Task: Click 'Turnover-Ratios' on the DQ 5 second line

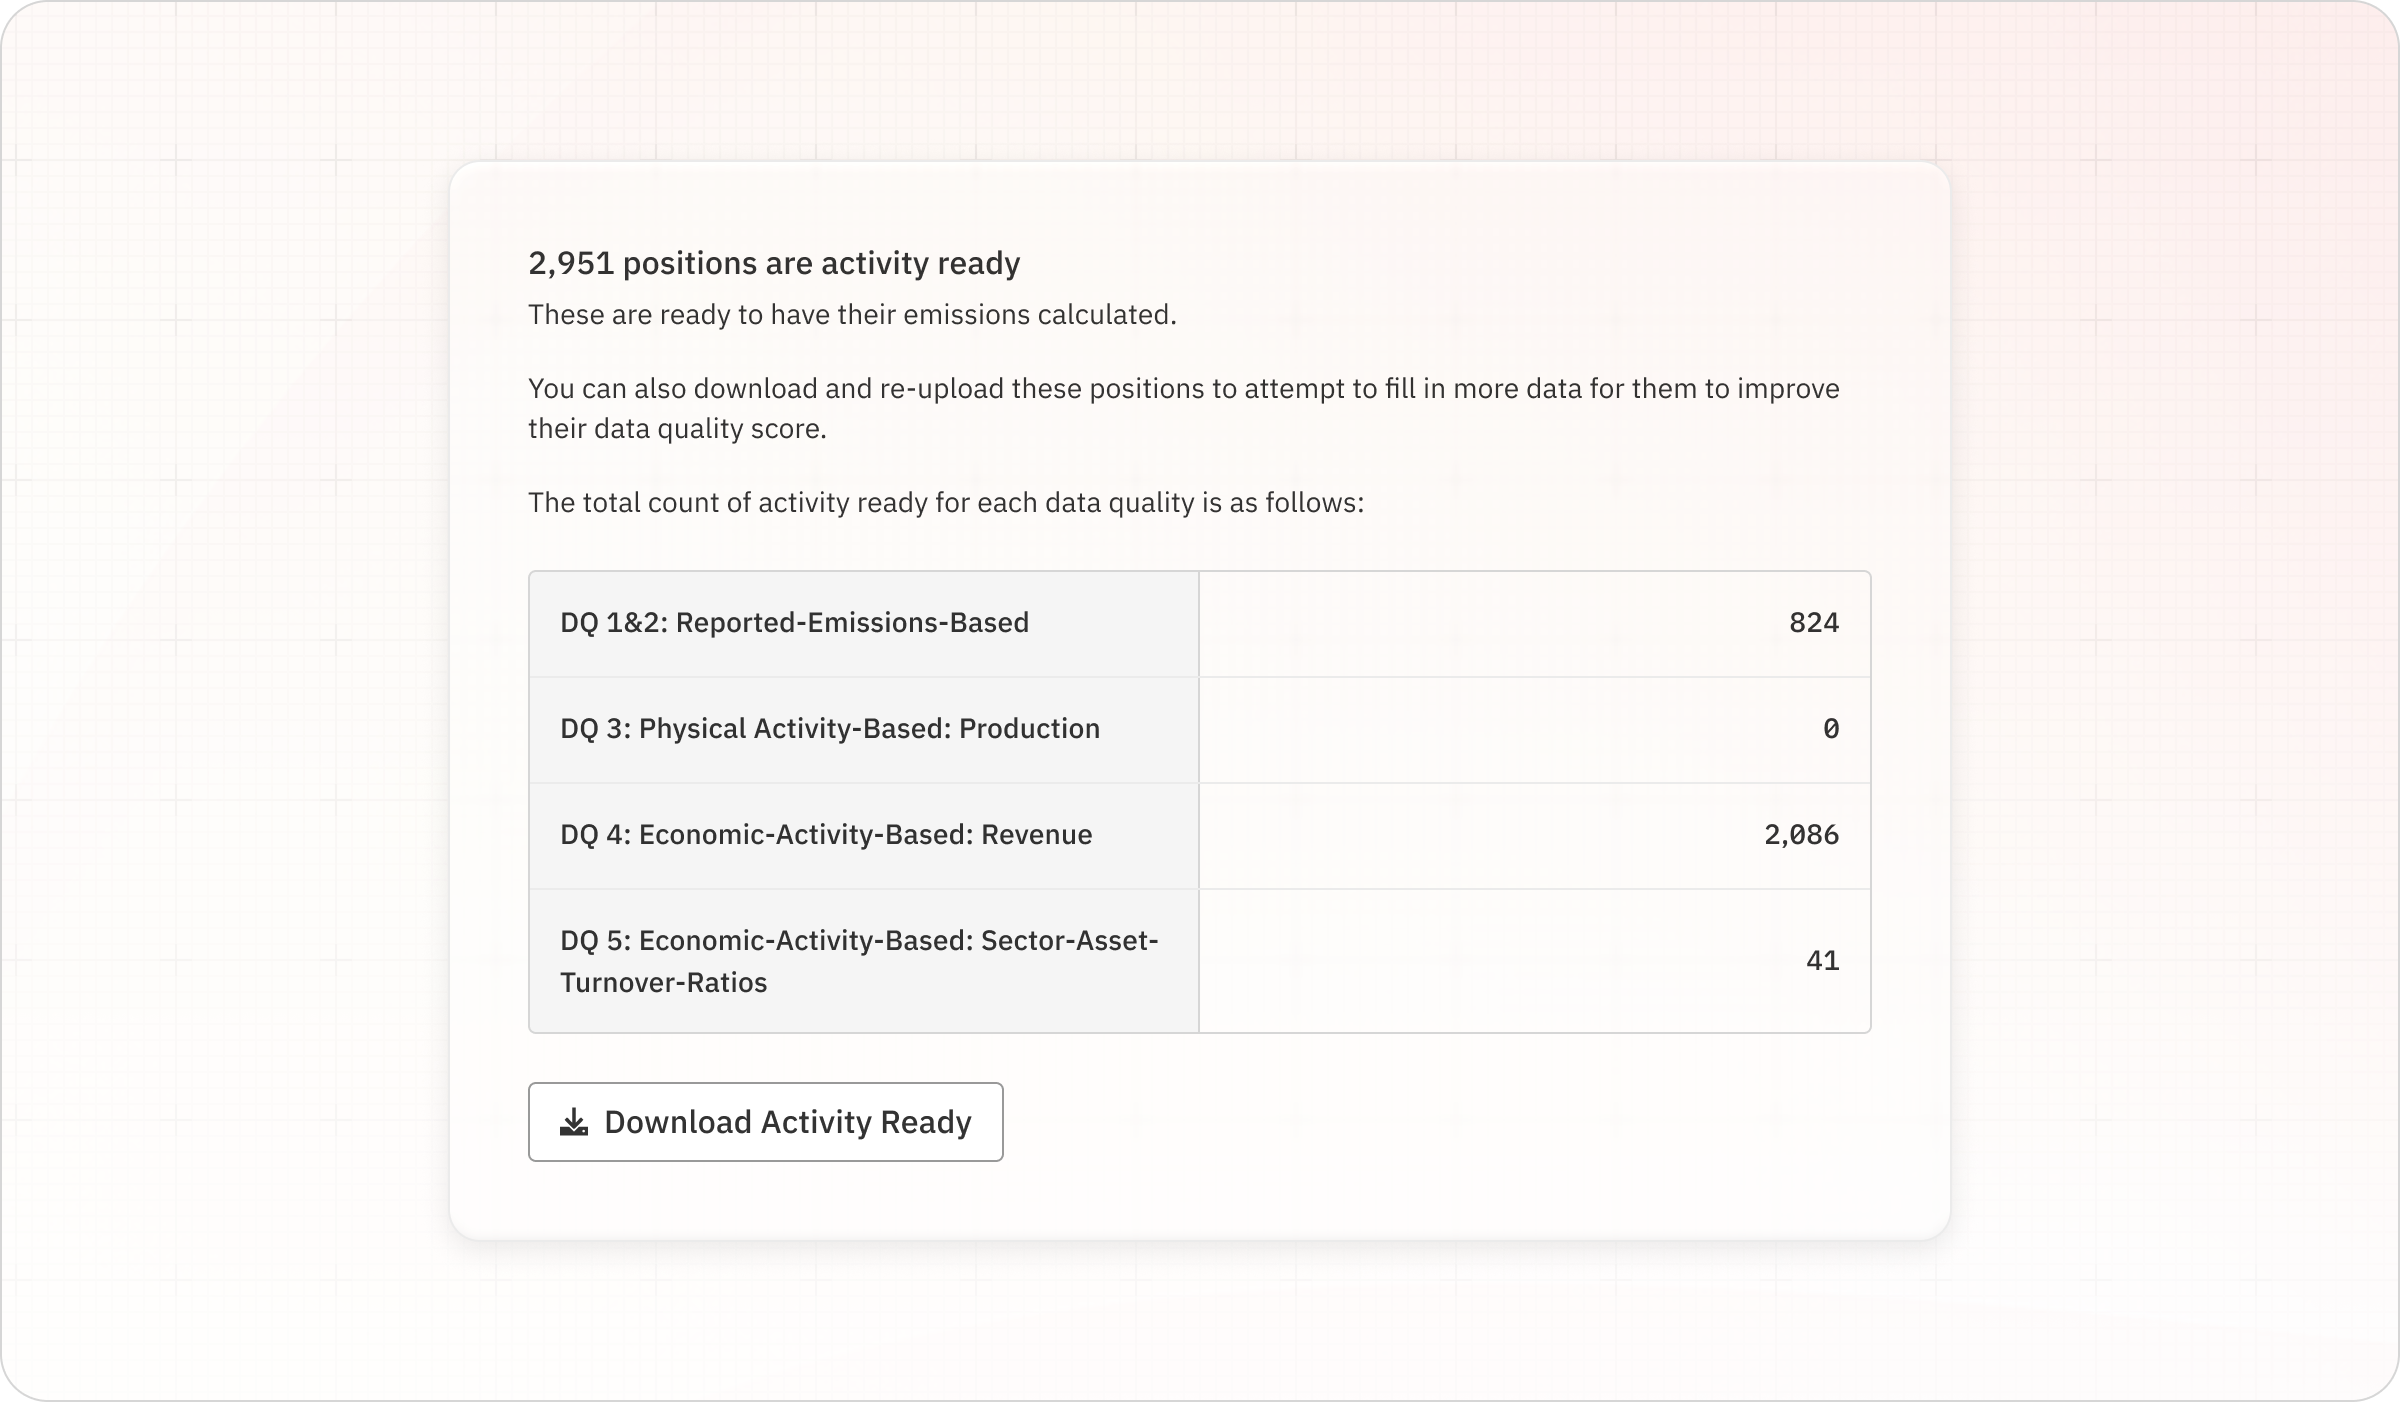Action: [663, 983]
